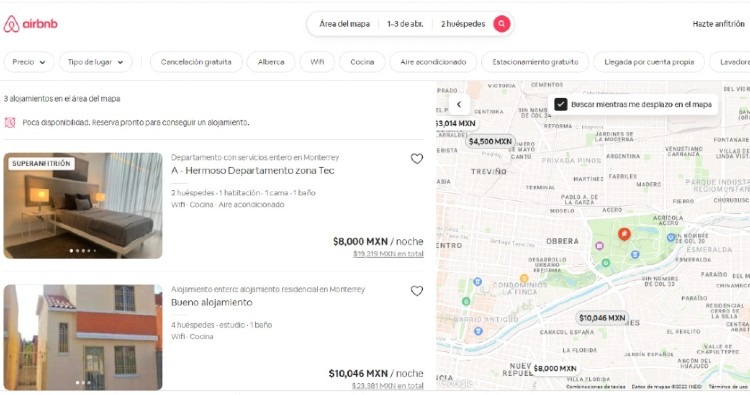Open the Precio dropdown

pos(29,62)
